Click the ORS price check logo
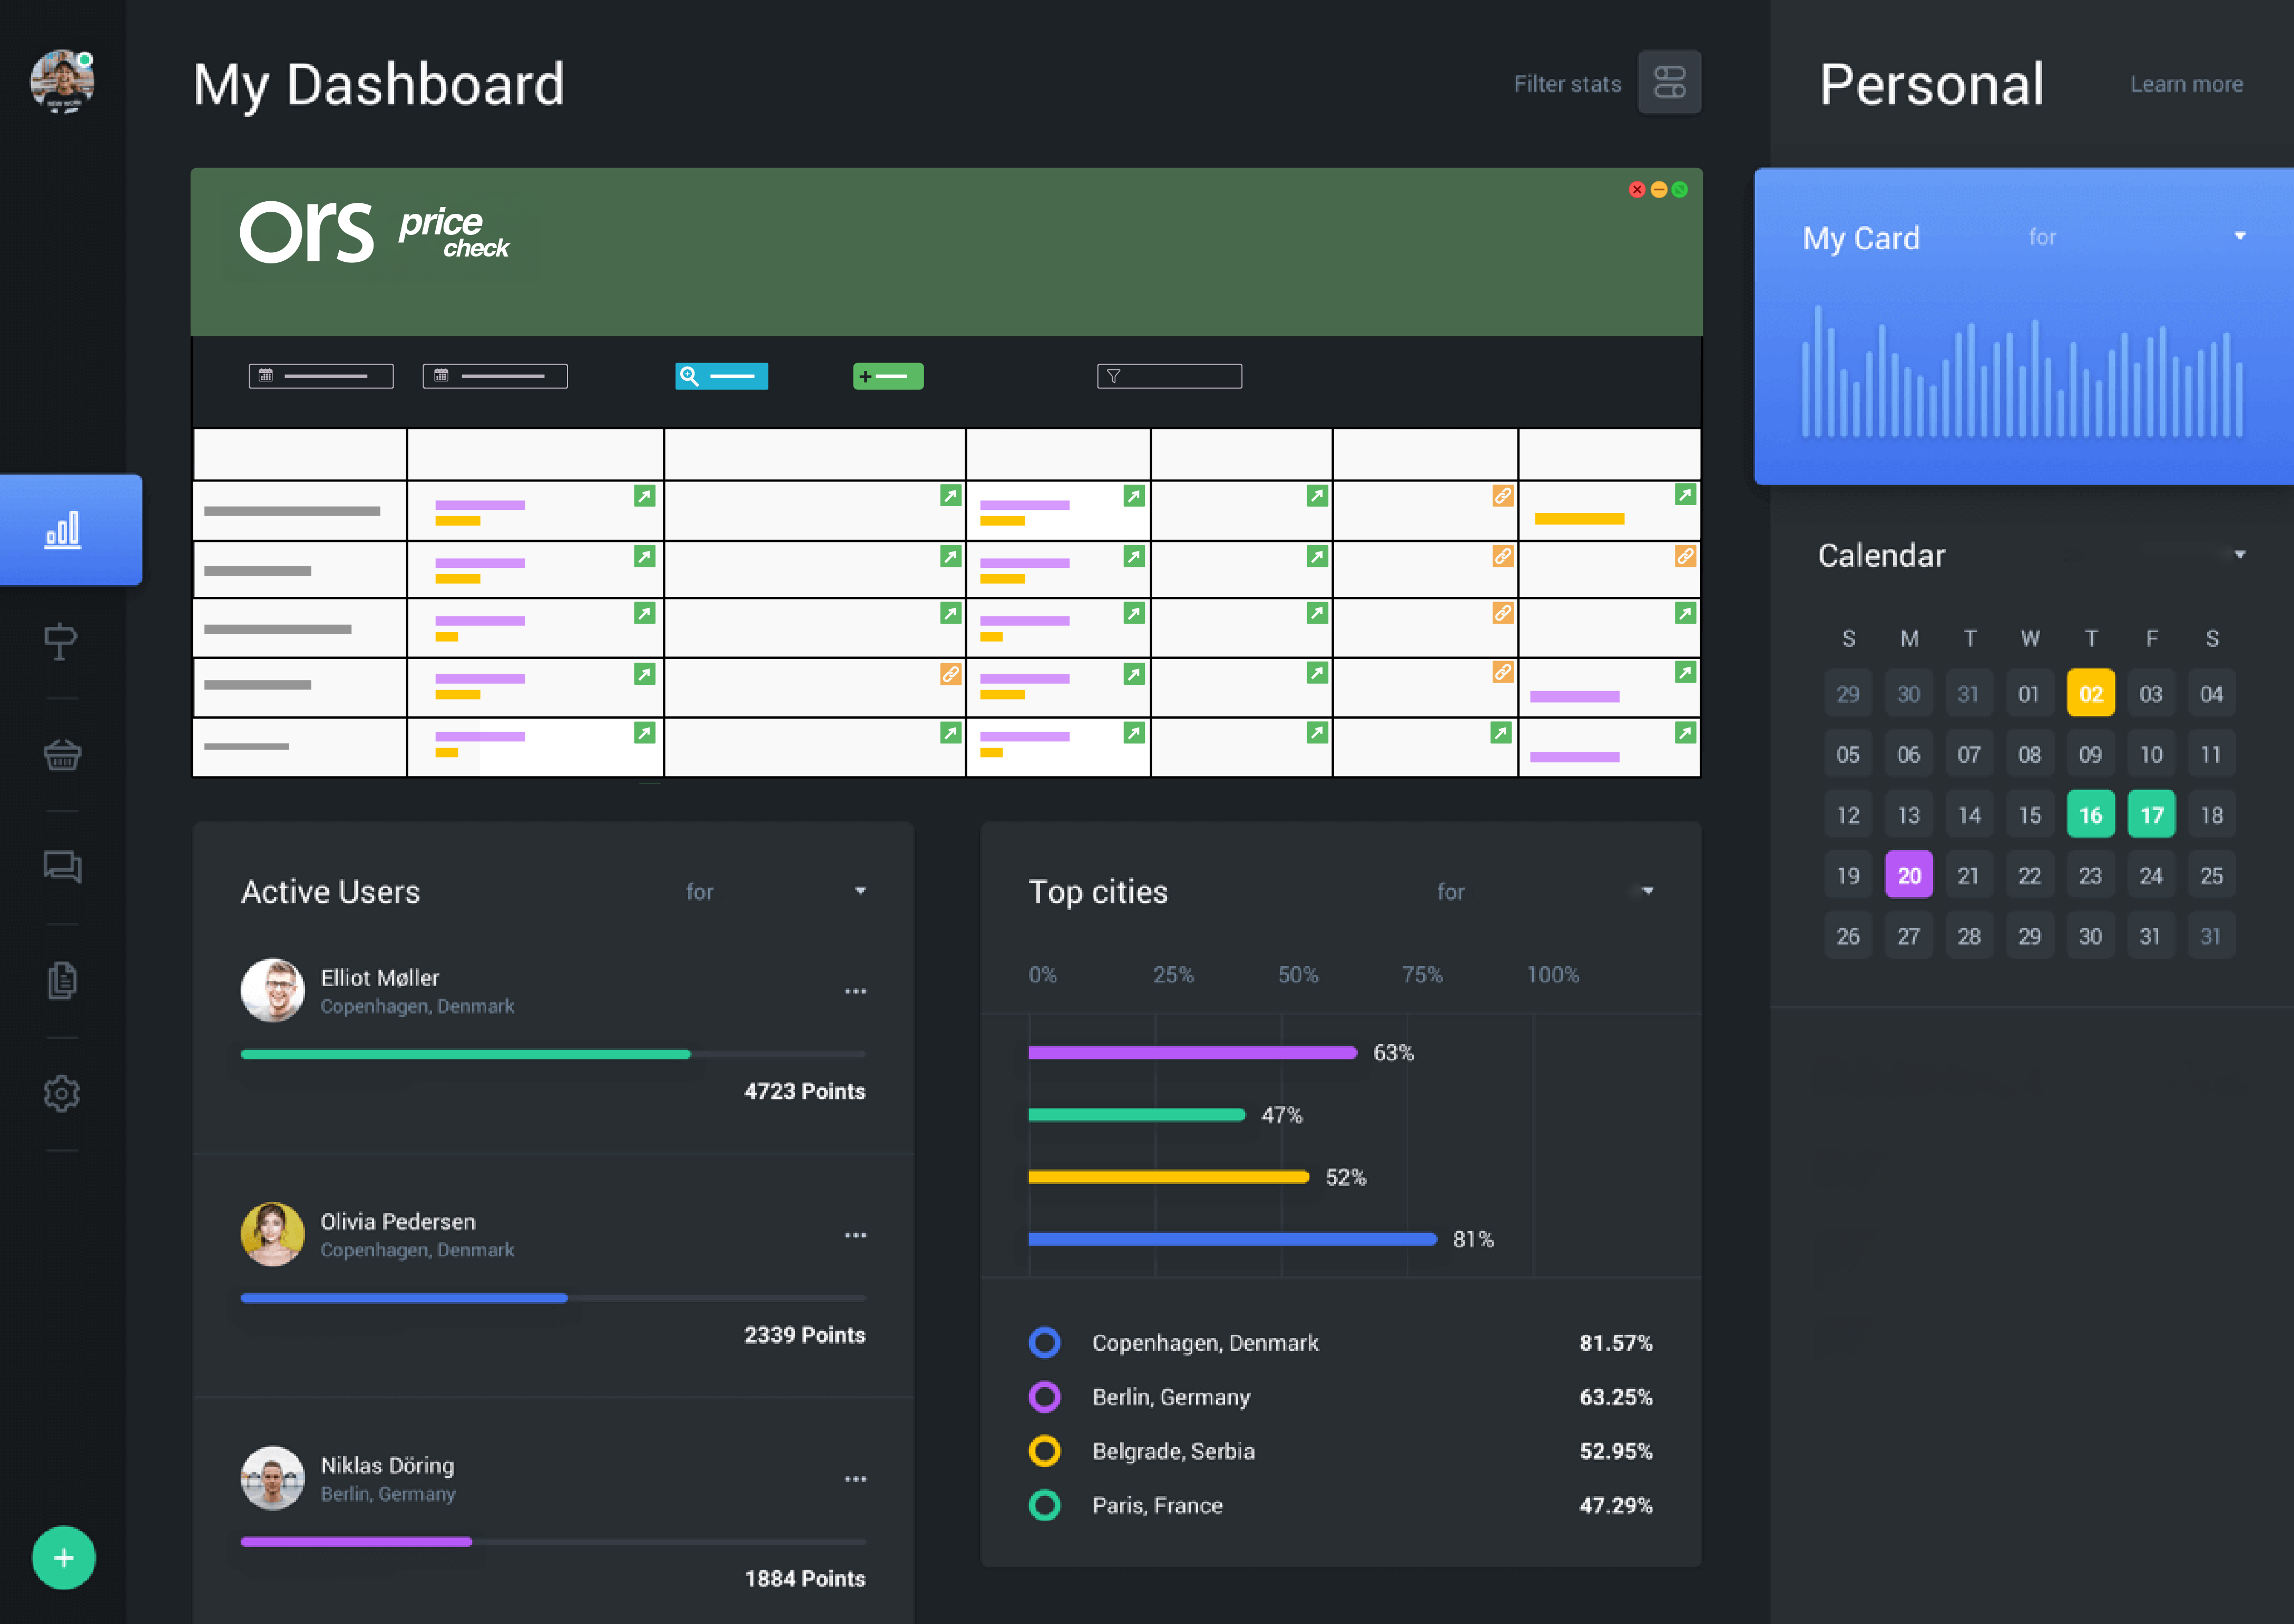The image size is (2294, 1624). coord(375,232)
